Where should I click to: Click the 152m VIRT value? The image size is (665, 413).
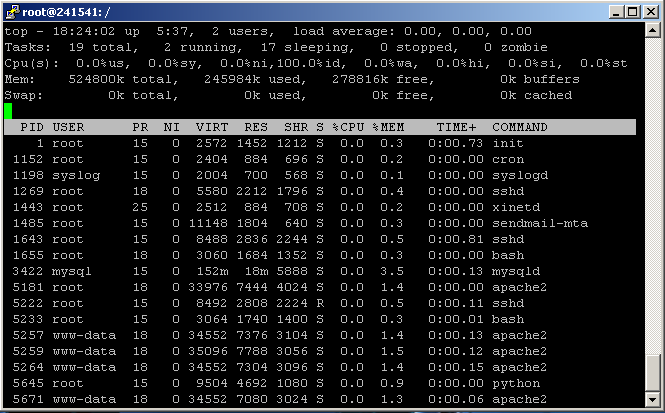(x=212, y=271)
